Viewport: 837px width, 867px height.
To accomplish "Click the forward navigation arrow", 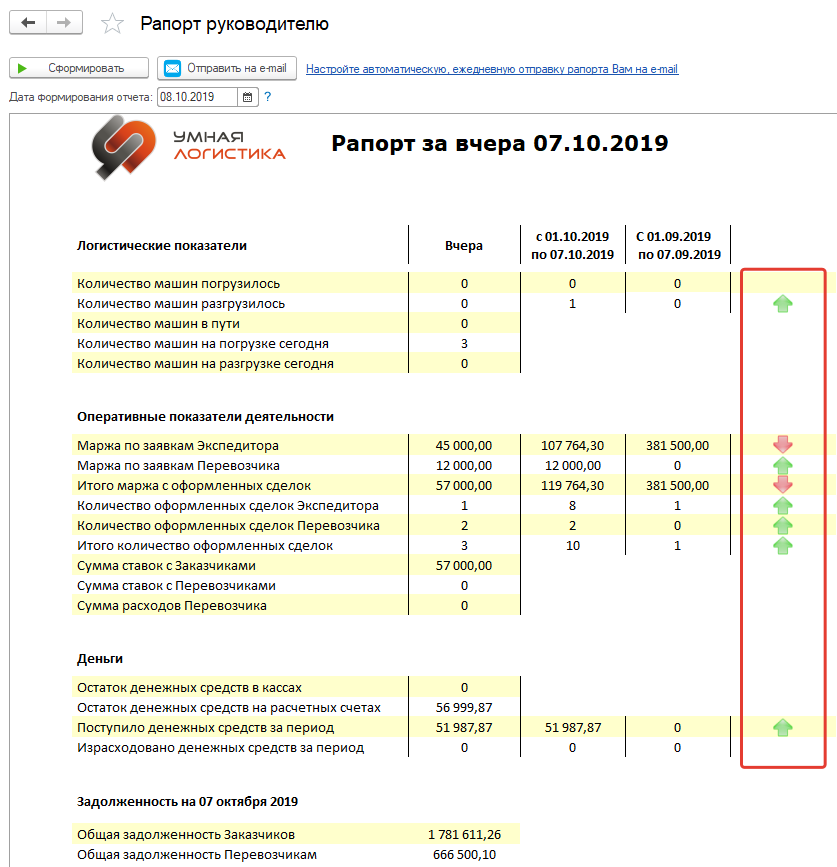I will click(x=64, y=23).
